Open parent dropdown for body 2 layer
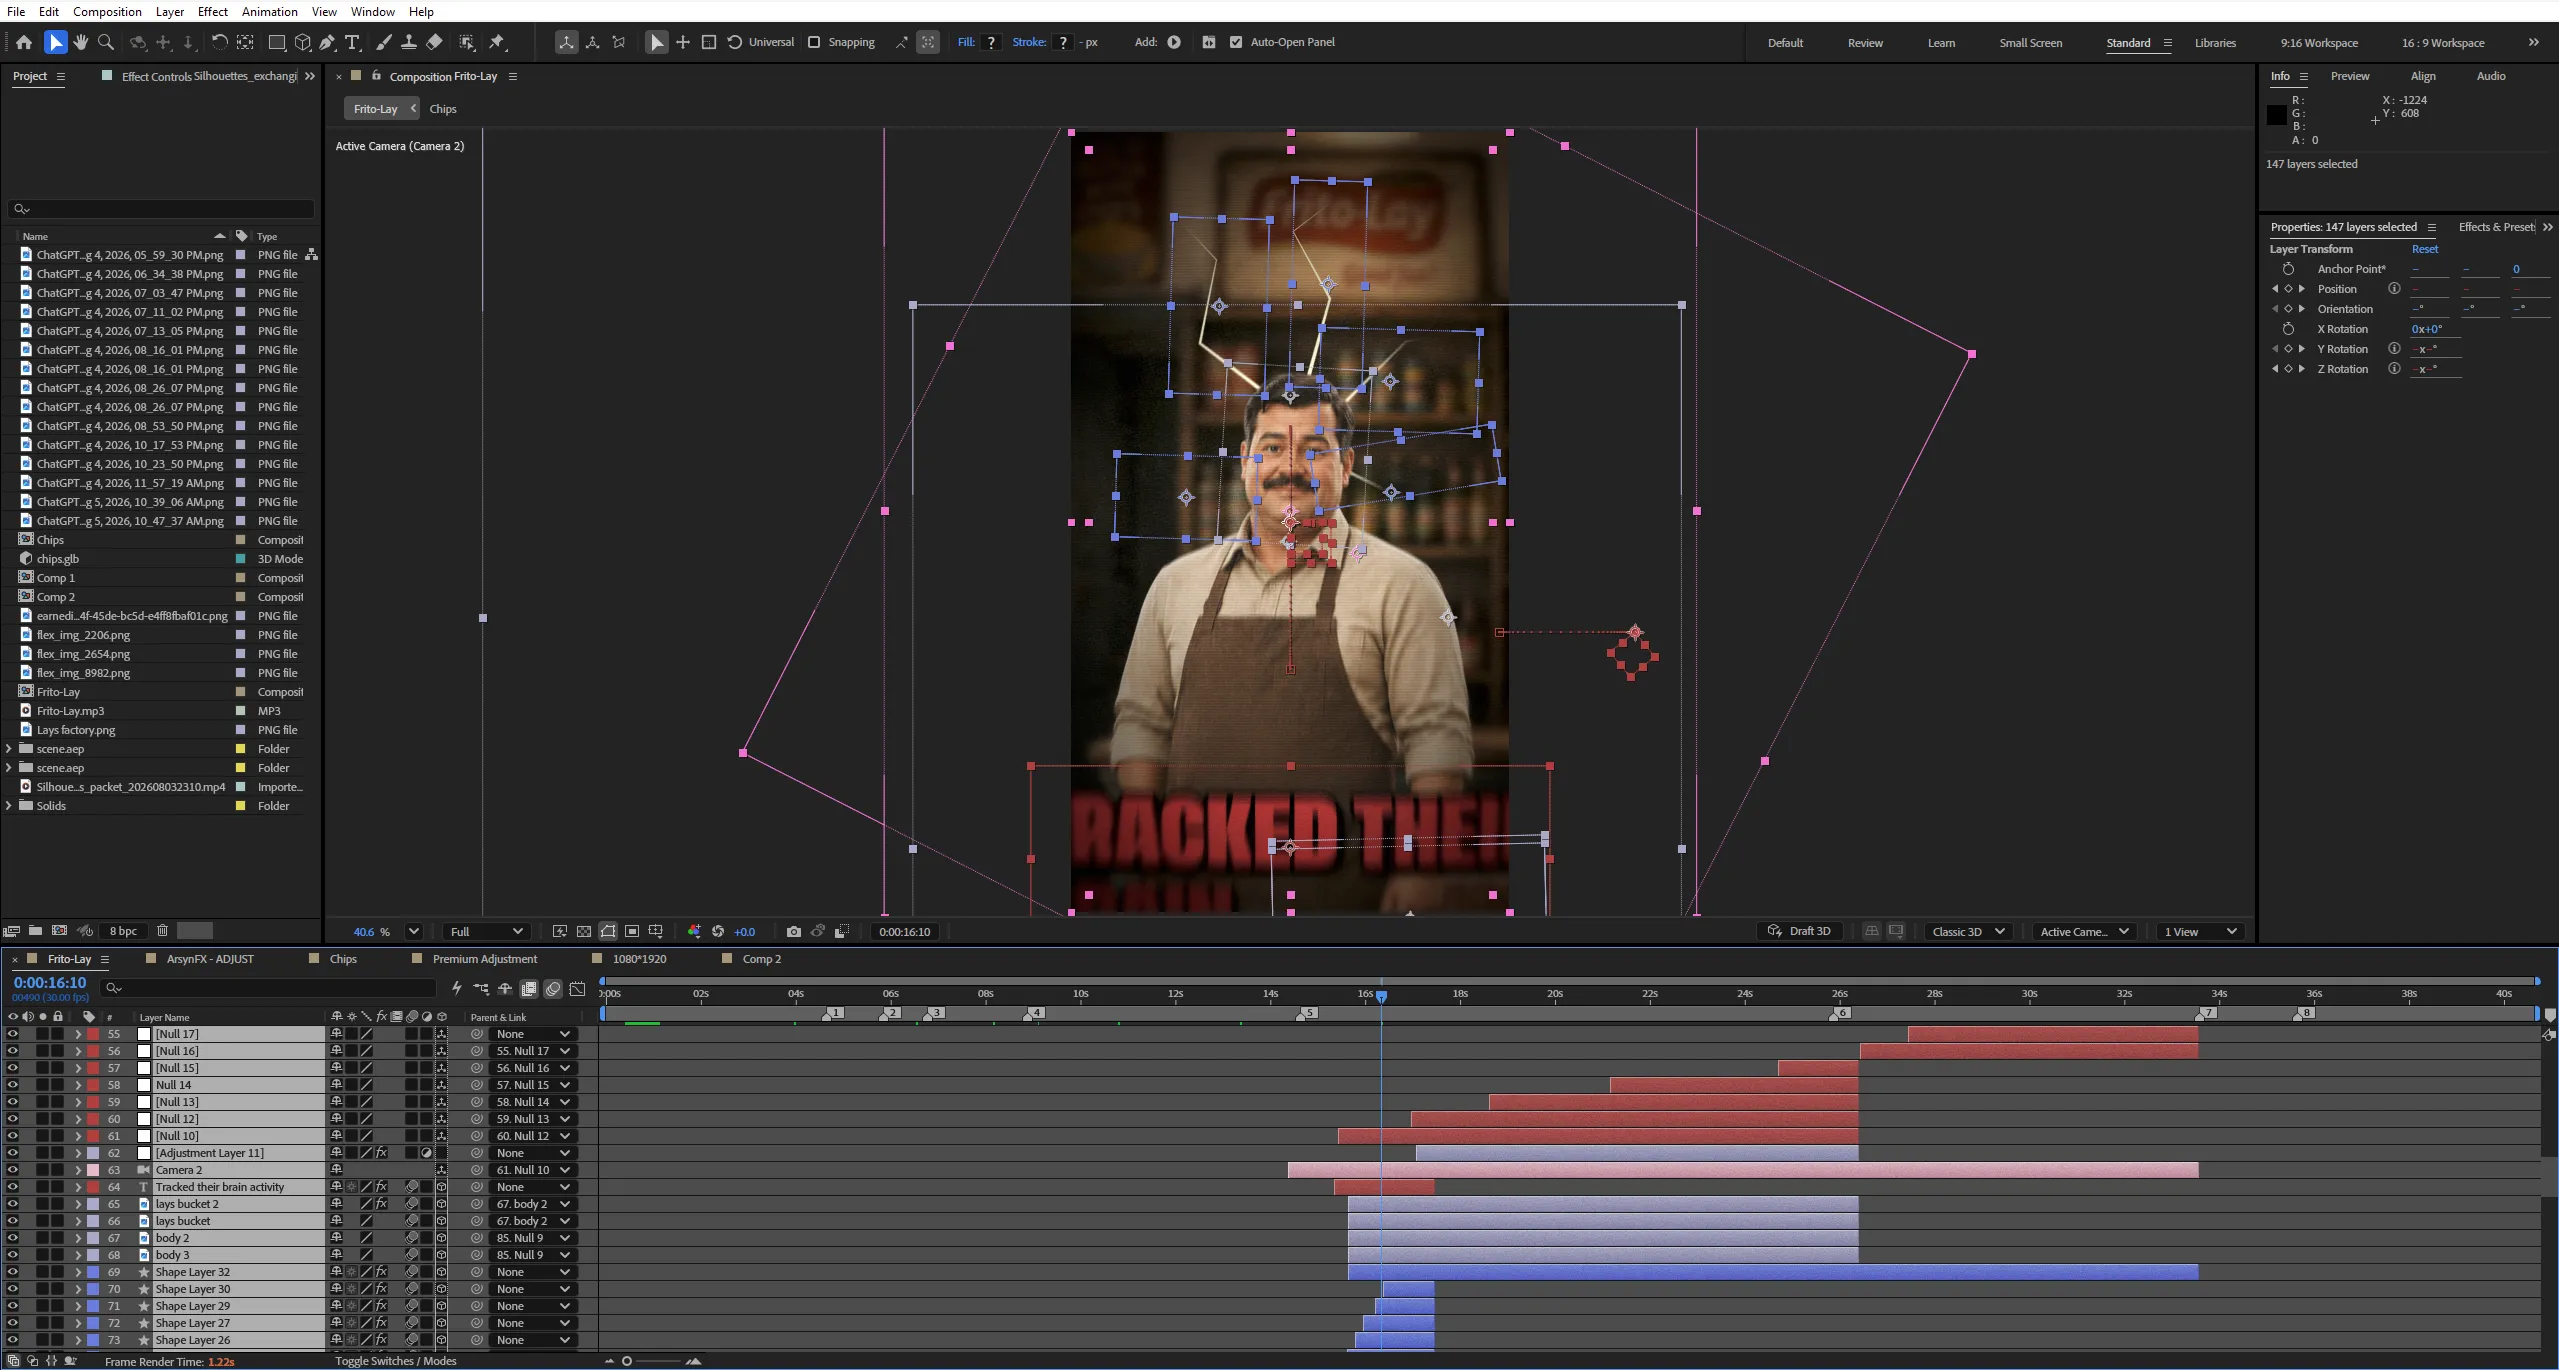Image resolution: width=2559 pixels, height=1370 pixels. pyautogui.click(x=533, y=1238)
